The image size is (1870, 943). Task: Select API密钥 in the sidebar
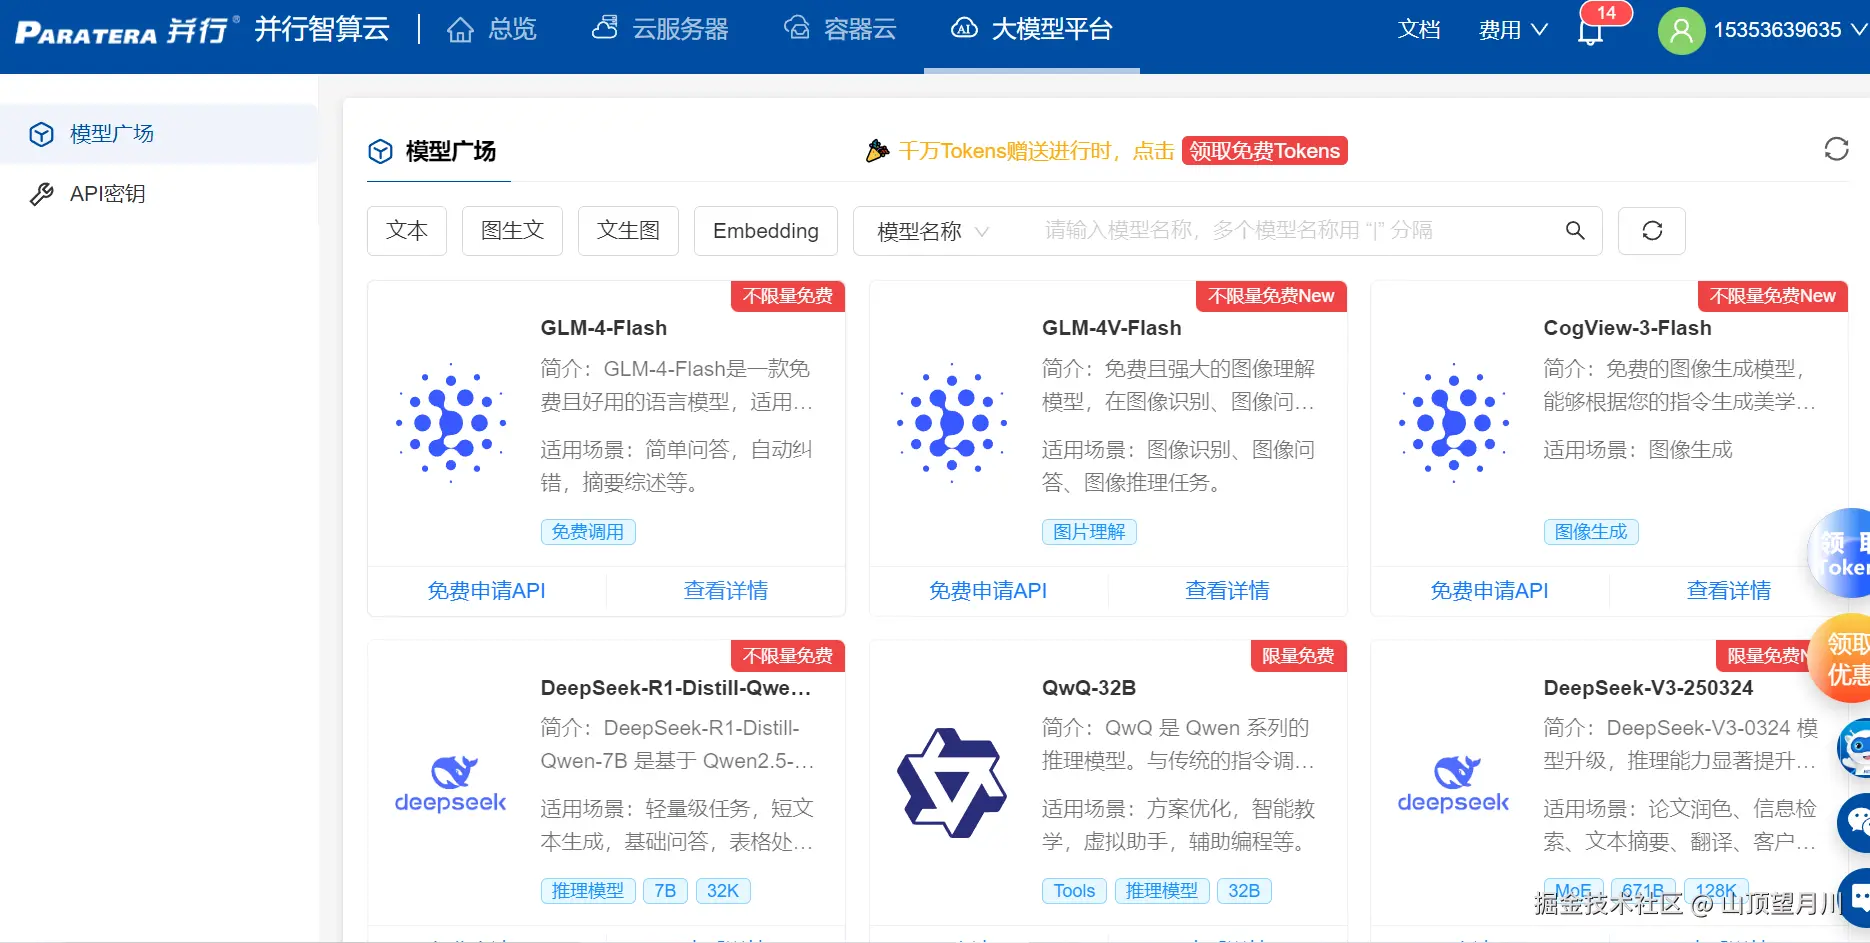click(x=159, y=194)
